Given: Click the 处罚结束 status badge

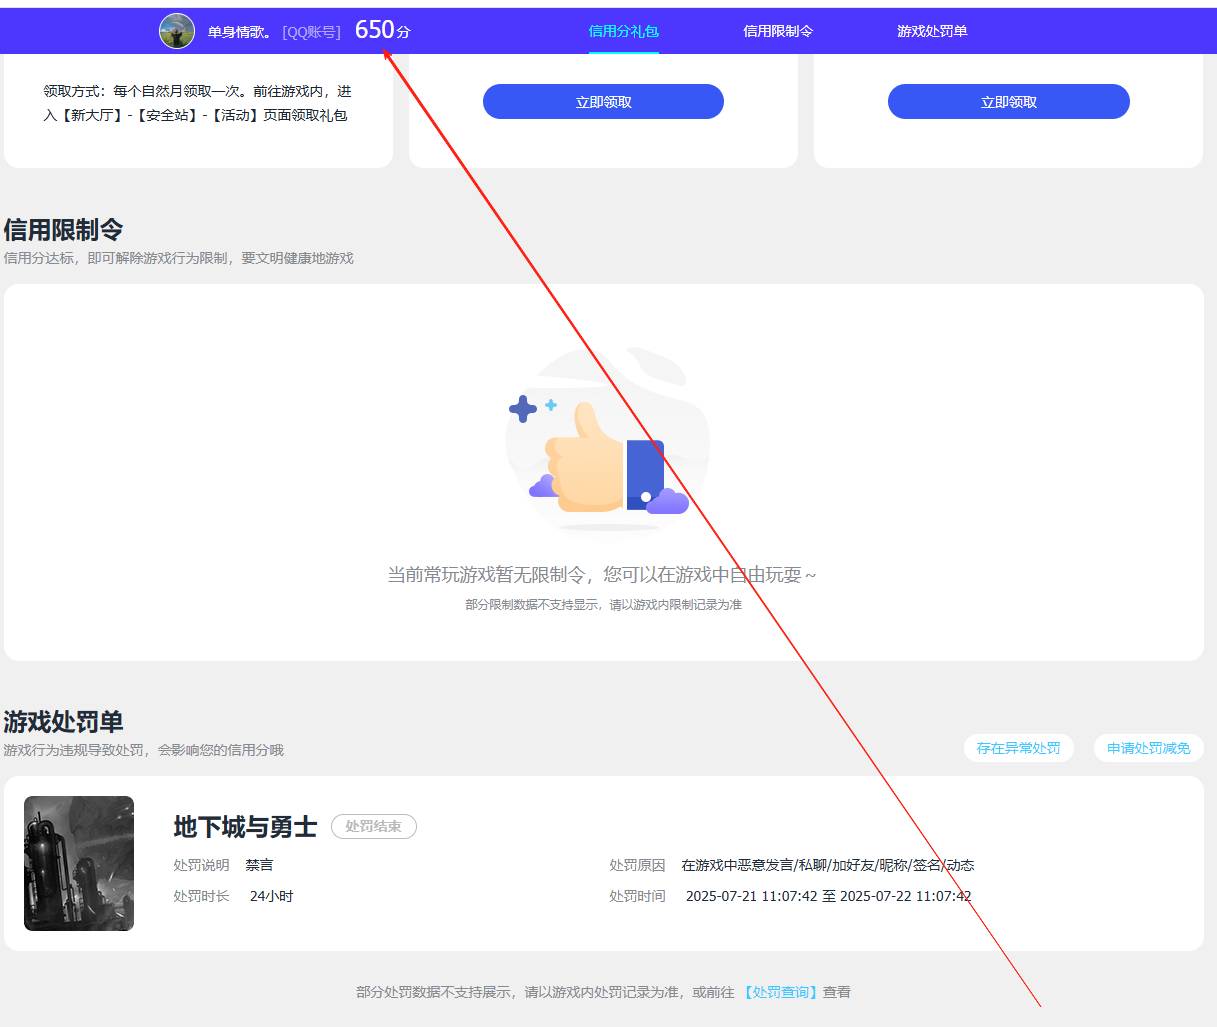Looking at the screenshot, I should (x=374, y=826).
